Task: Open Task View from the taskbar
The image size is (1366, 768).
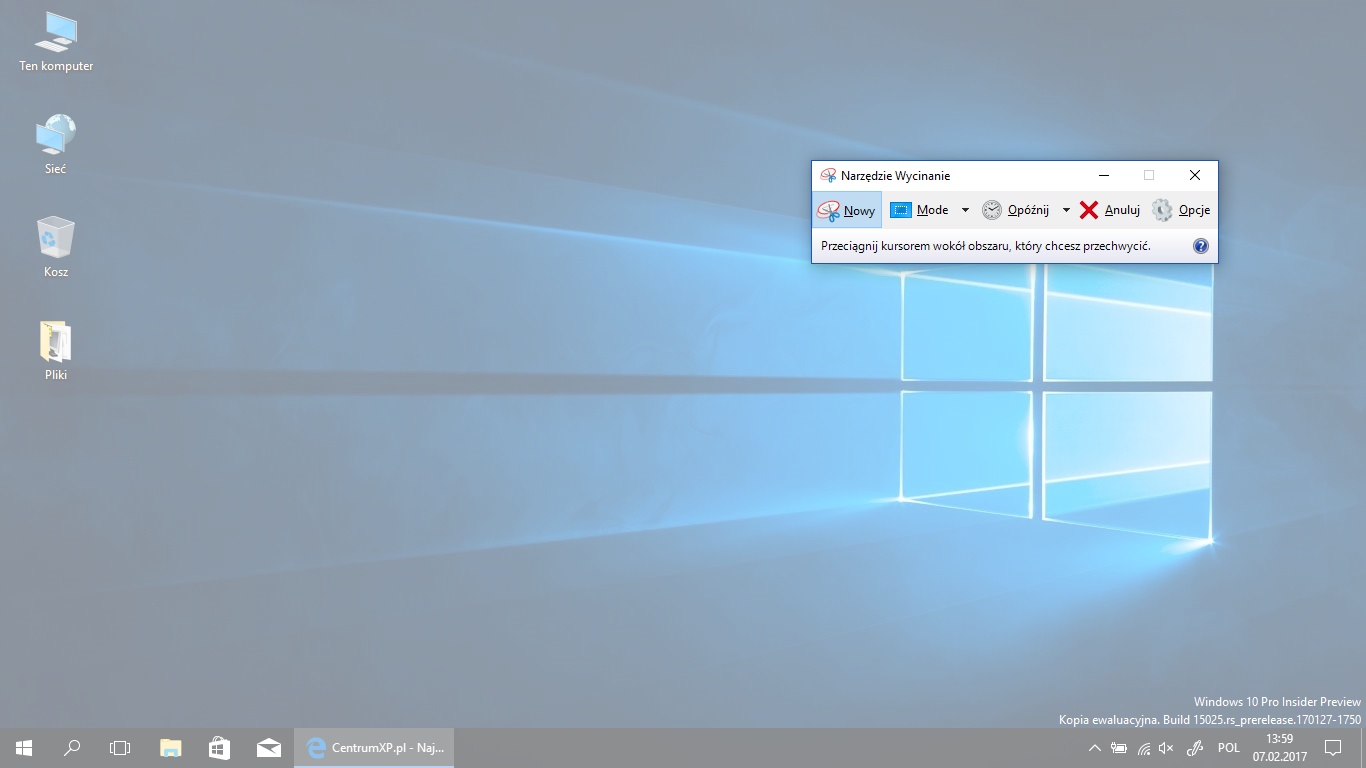Action: [120, 748]
